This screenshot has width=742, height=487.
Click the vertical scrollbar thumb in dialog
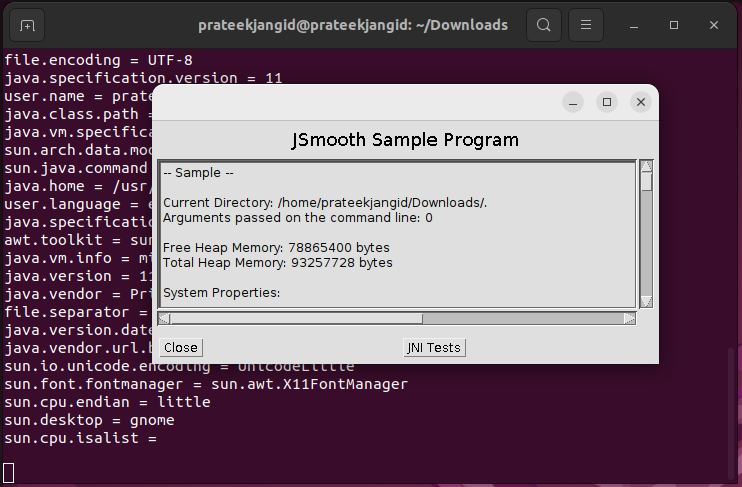(646, 181)
